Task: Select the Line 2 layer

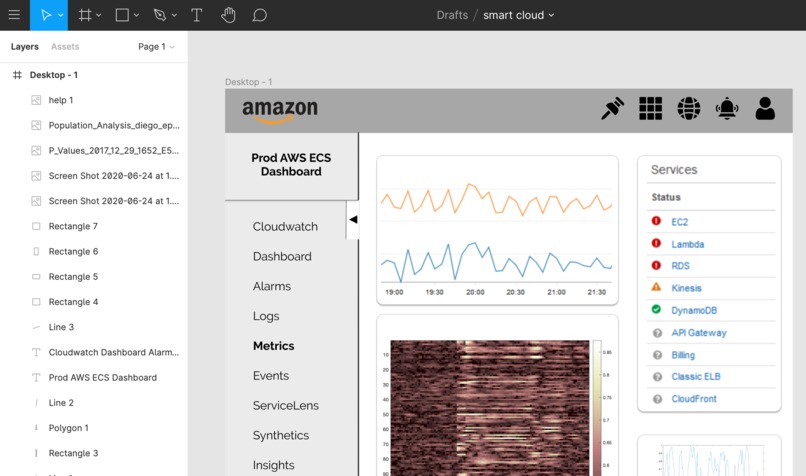Action: tap(94, 402)
